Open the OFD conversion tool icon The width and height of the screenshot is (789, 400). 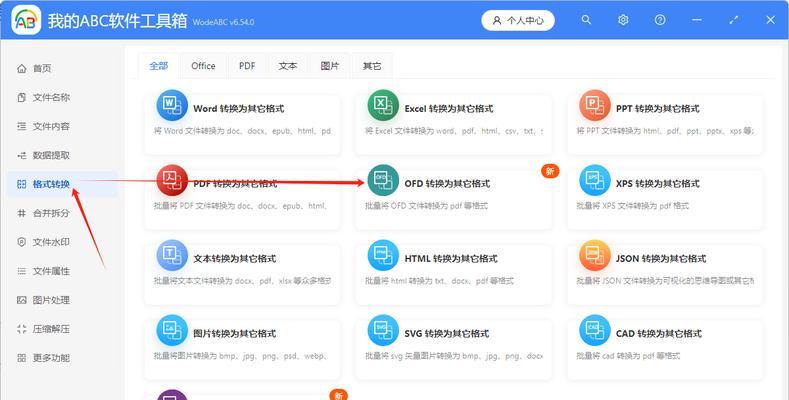pyautogui.click(x=383, y=180)
